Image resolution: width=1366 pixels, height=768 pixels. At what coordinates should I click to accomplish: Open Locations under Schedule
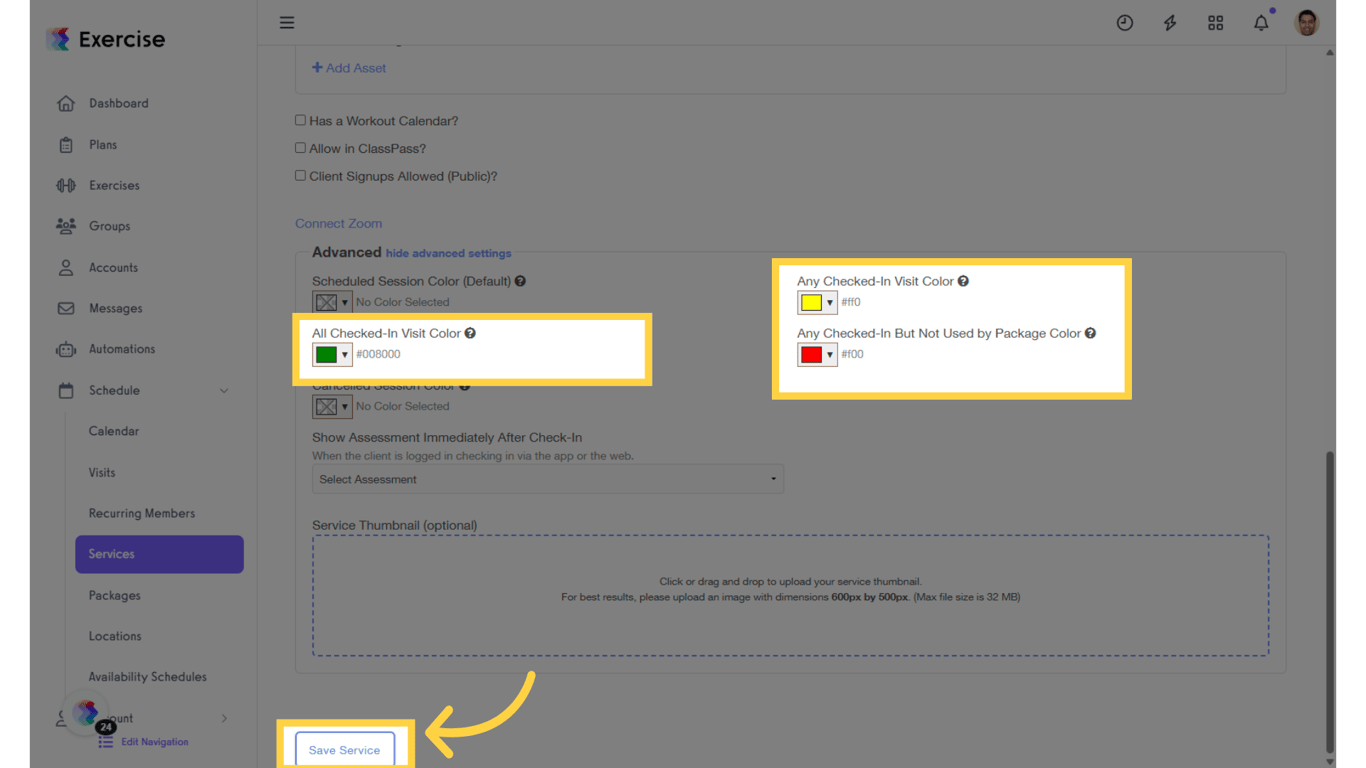click(115, 636)
